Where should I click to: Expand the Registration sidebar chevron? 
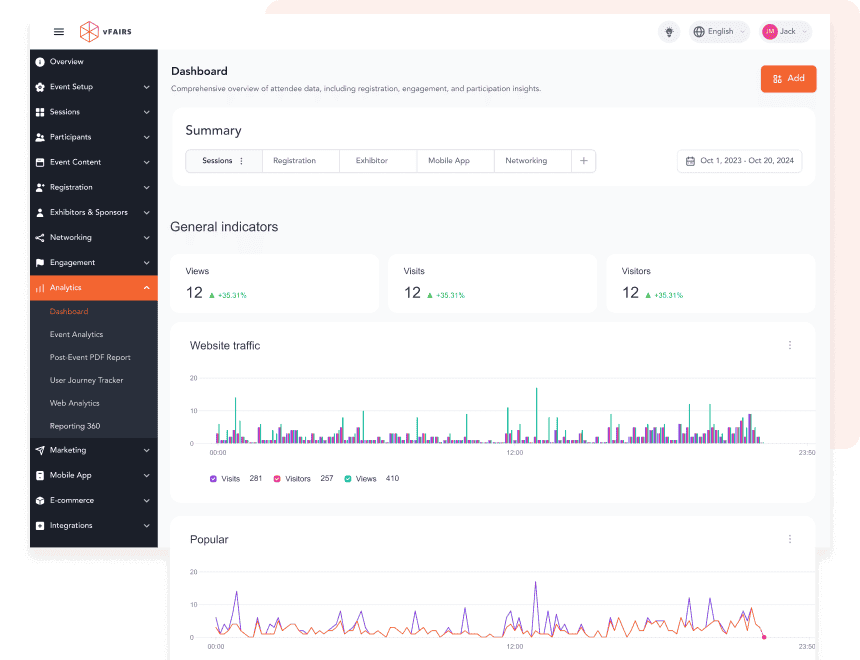(146, 188)
